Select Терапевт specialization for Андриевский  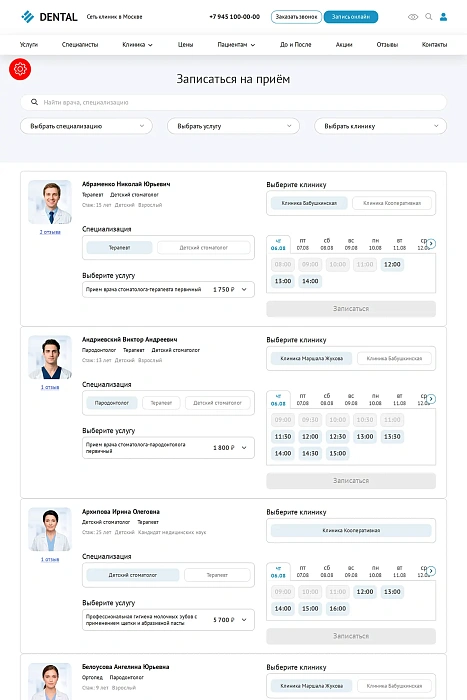coord(161,403)
